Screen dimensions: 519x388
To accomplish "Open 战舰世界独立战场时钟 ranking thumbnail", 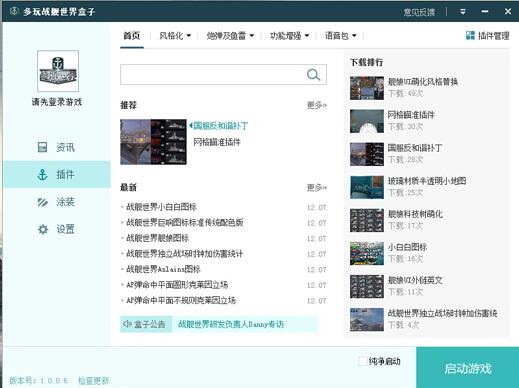I will point(367,319).
